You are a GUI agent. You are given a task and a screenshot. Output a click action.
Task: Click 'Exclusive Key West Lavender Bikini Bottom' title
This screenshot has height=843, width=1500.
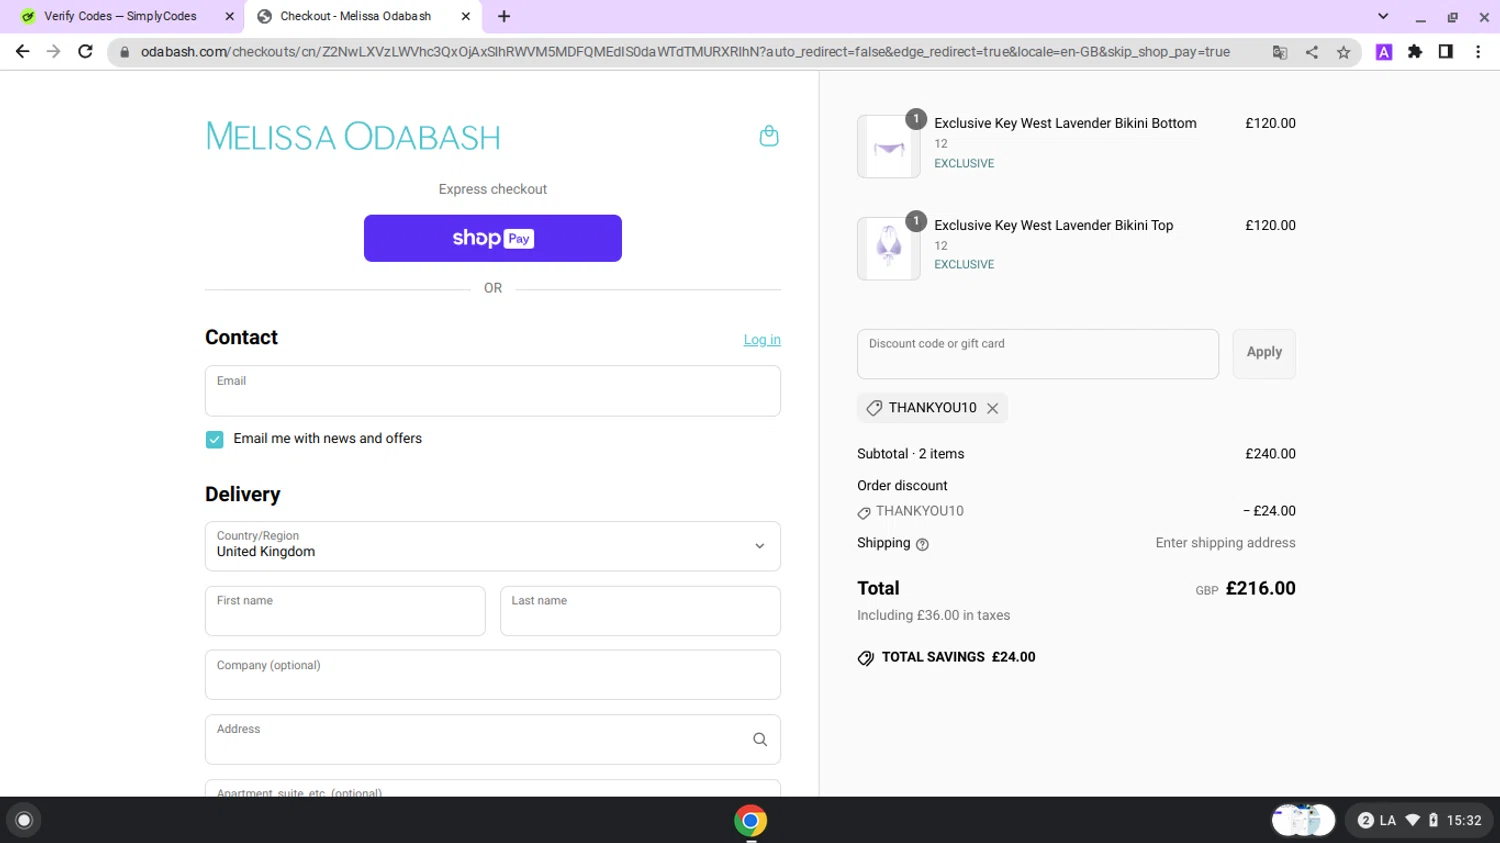click(1065, 123)
